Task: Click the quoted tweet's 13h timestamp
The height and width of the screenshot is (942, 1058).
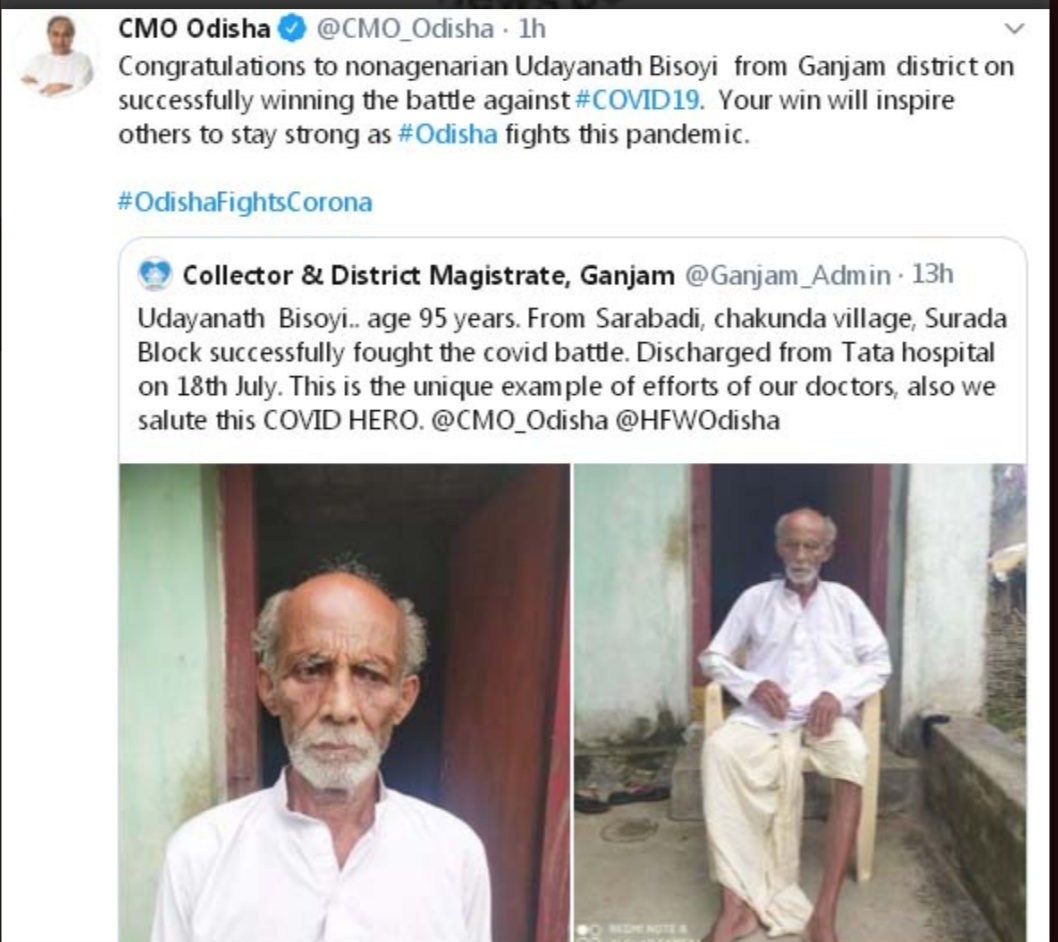Action: (x=932, y=274)
